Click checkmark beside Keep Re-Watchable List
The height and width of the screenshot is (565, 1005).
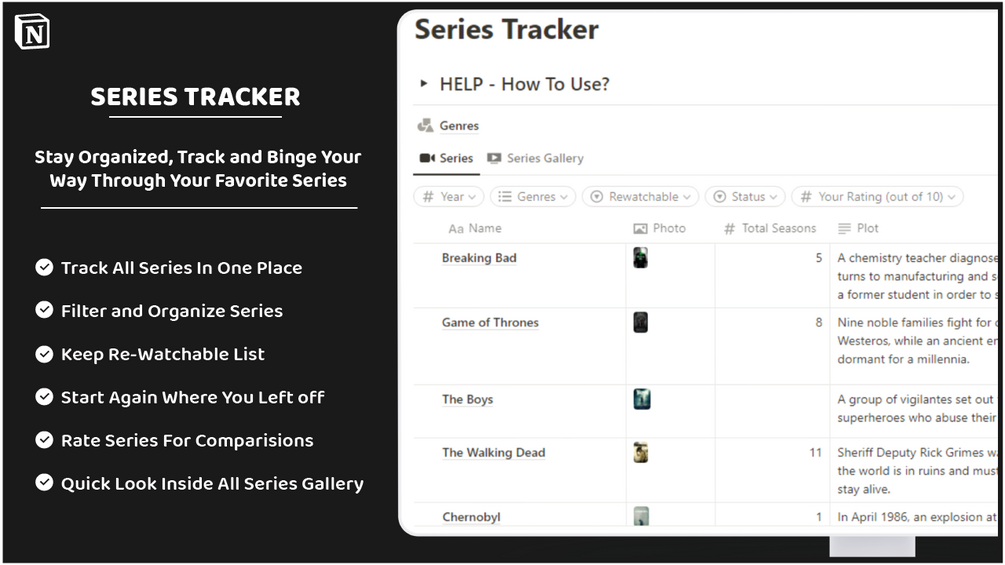[44, 354]
